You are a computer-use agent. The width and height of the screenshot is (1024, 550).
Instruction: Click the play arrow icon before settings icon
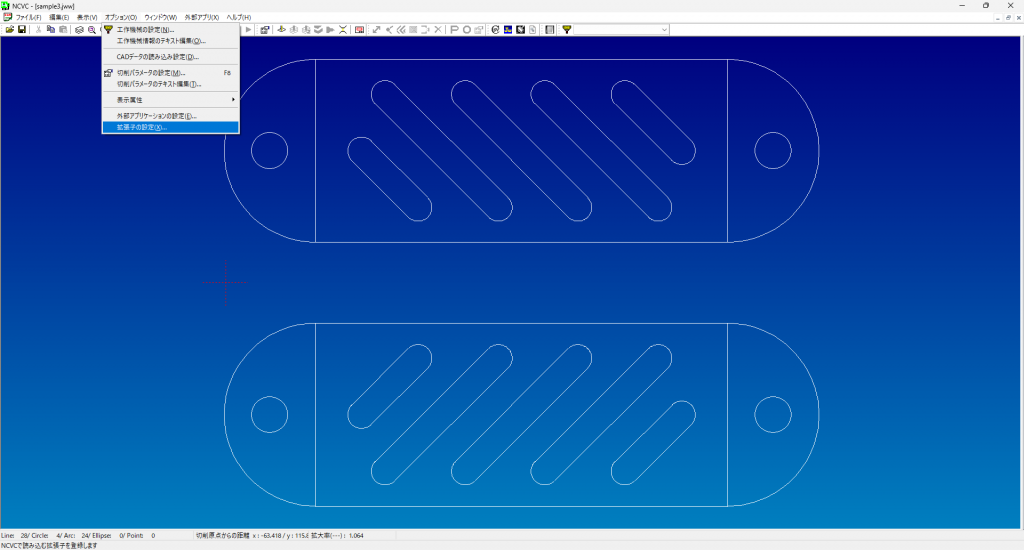coord(249,29)
